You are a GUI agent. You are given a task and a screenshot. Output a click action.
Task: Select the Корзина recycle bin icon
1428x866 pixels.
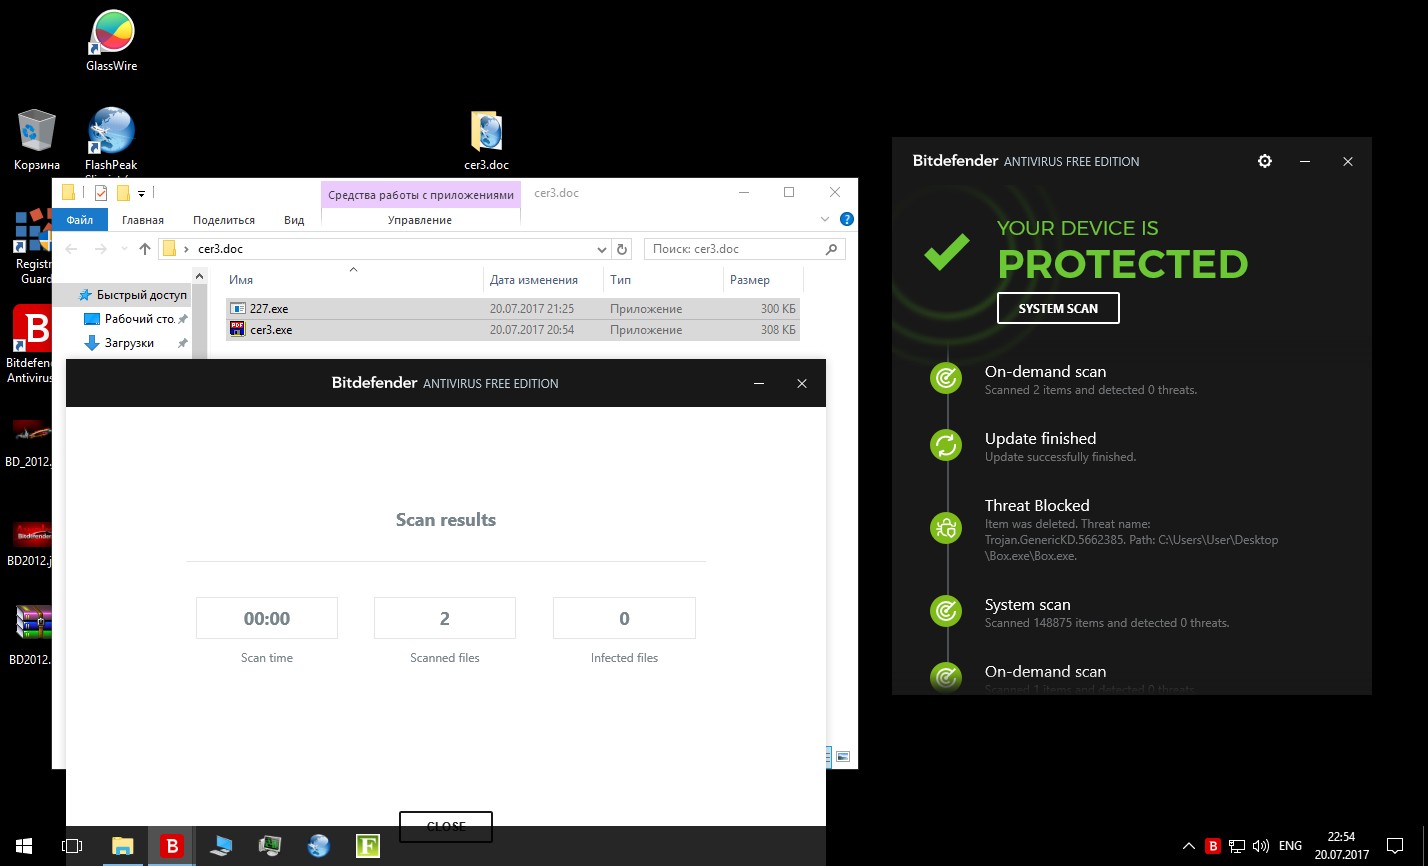(37, 140)
